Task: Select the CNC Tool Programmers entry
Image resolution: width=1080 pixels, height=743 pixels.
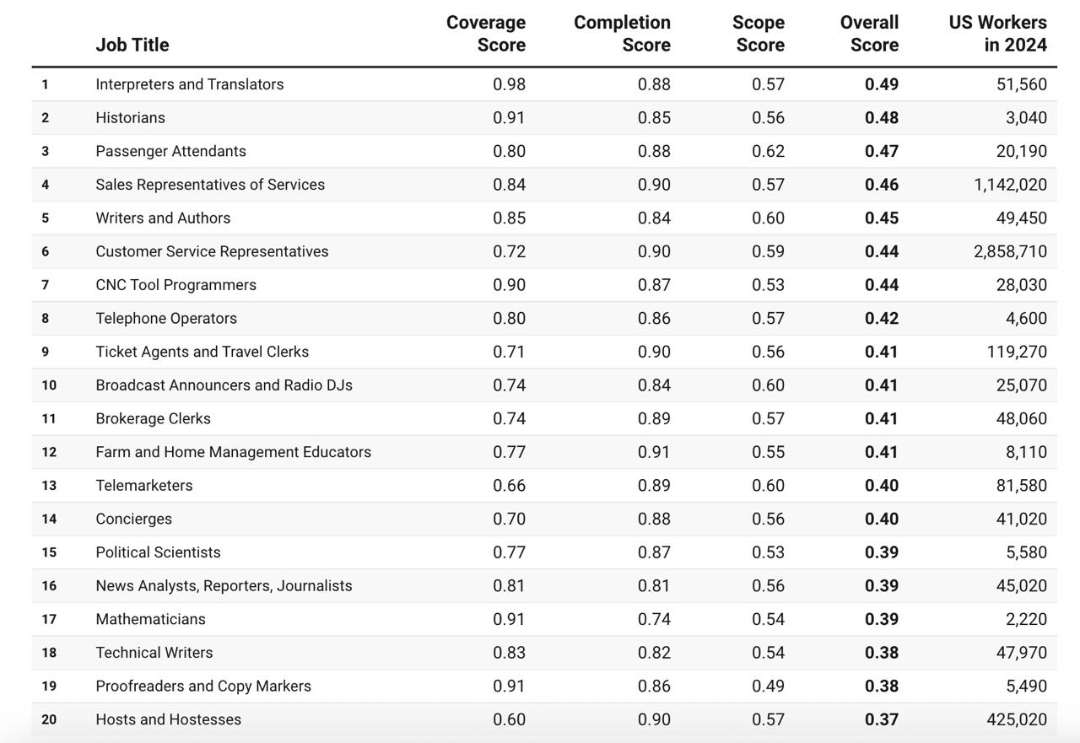Action: (176, 285)
